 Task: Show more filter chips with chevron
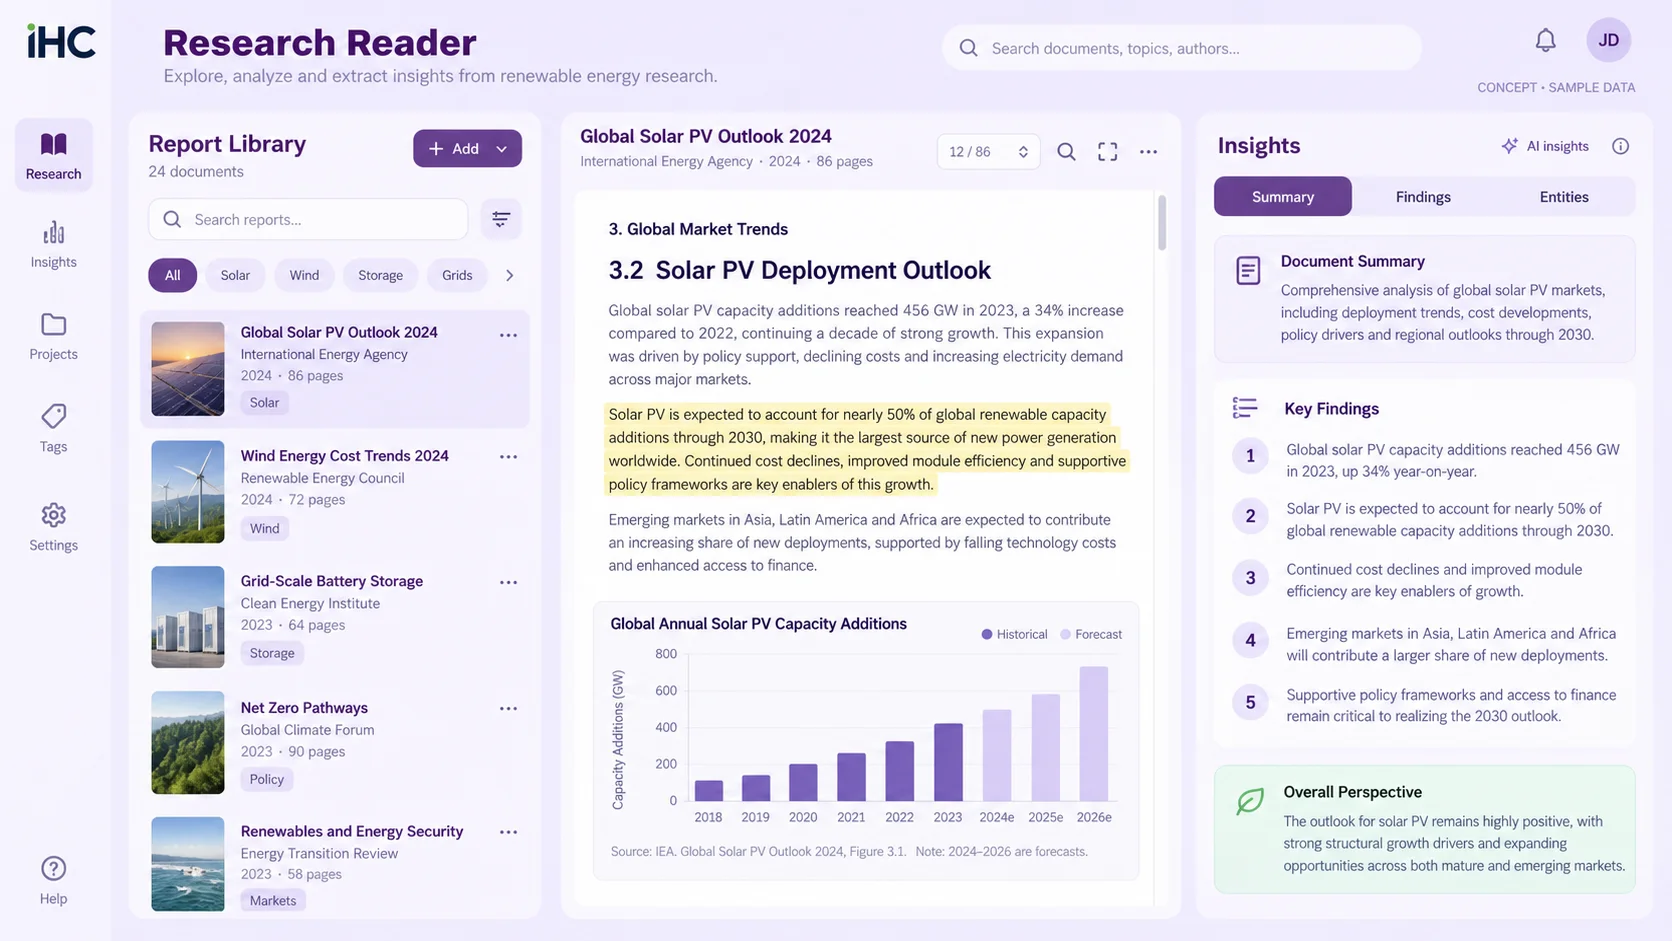point(509,275)
